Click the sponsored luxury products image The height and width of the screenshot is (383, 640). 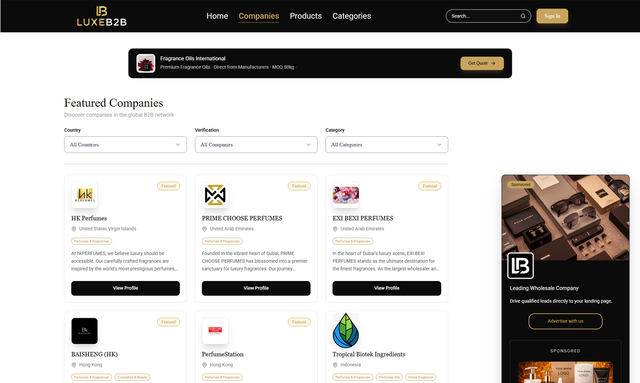tap(565, 218)
